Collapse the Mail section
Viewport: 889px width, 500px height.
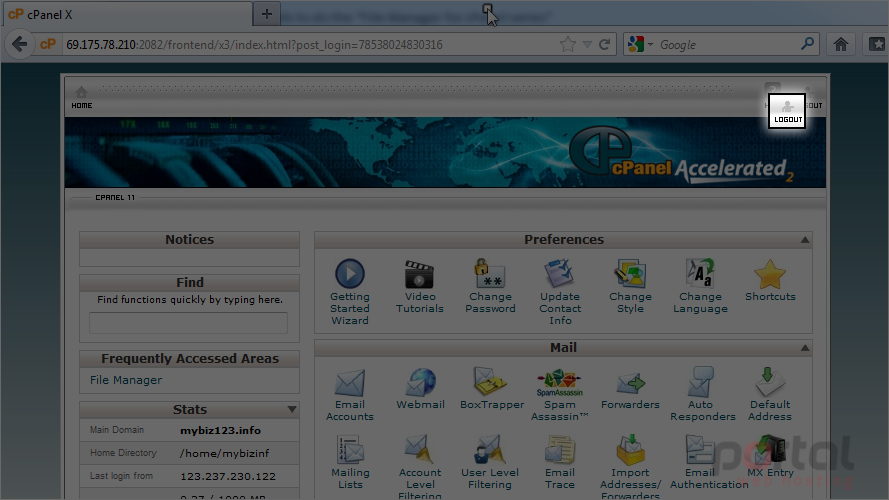pyautogui.click(x=805, y=348)
